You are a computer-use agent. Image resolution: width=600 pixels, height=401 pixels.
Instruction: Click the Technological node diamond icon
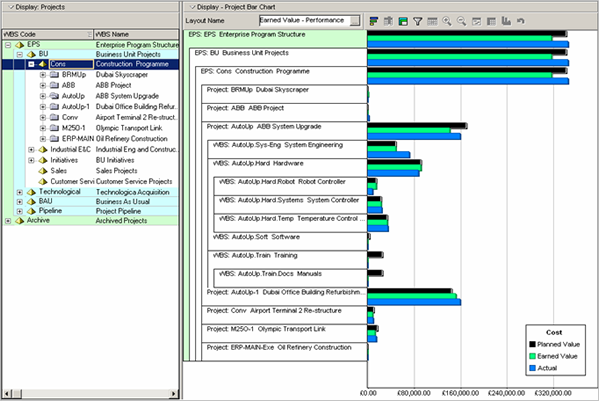click(x=31, y=192)
